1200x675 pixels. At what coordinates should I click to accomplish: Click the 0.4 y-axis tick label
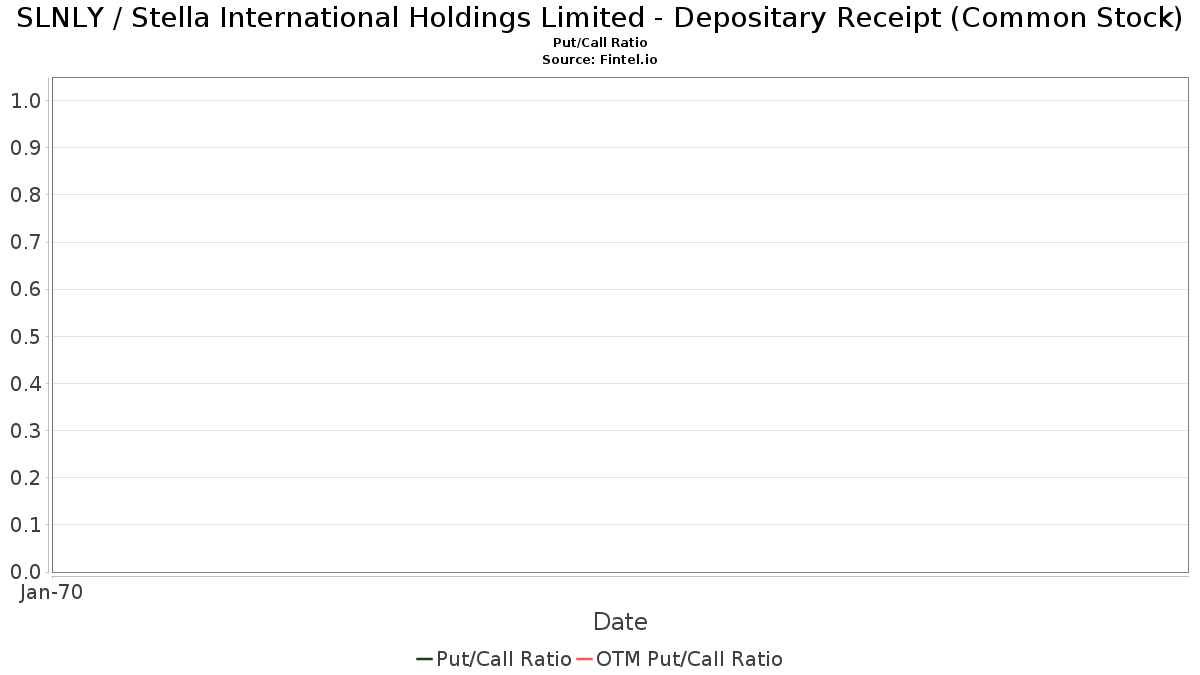point(25,384)
